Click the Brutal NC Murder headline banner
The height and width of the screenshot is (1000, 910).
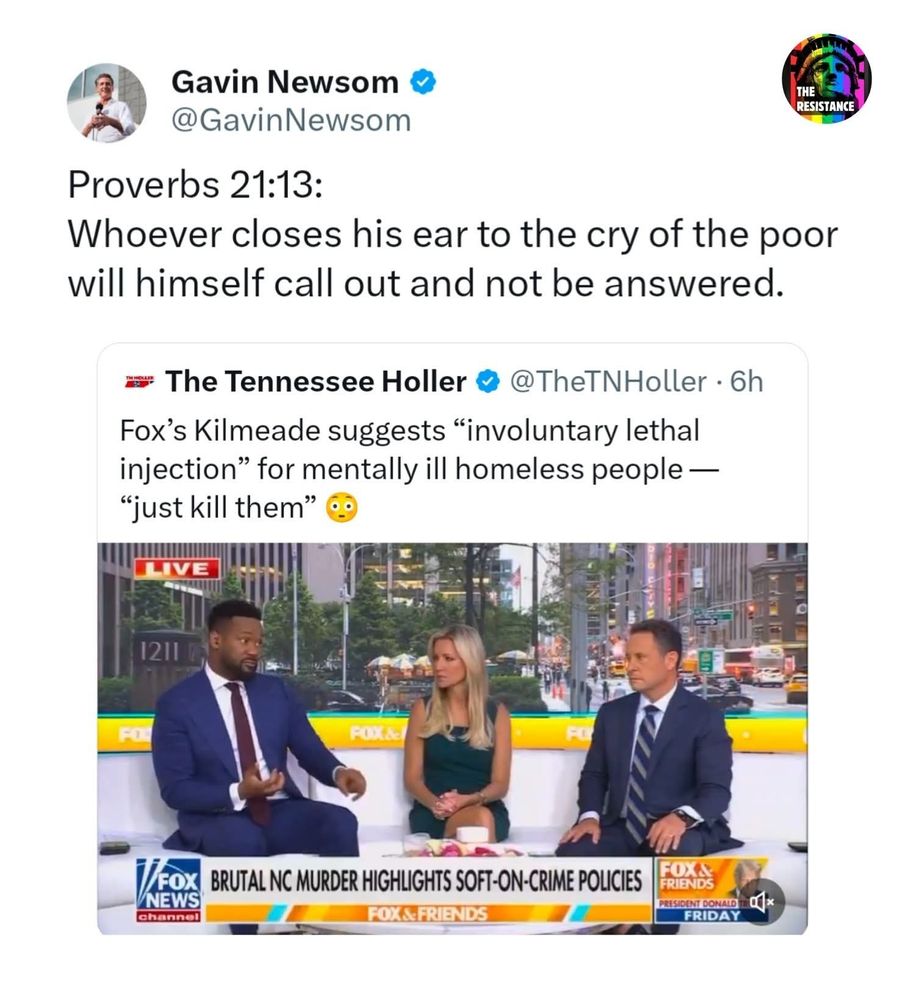(426, 881)
